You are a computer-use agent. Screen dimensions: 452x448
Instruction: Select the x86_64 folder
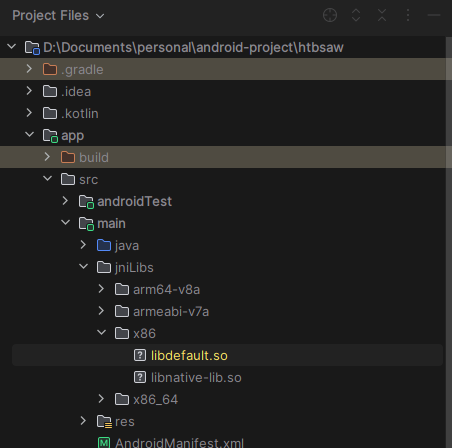[x=155, y=399]
